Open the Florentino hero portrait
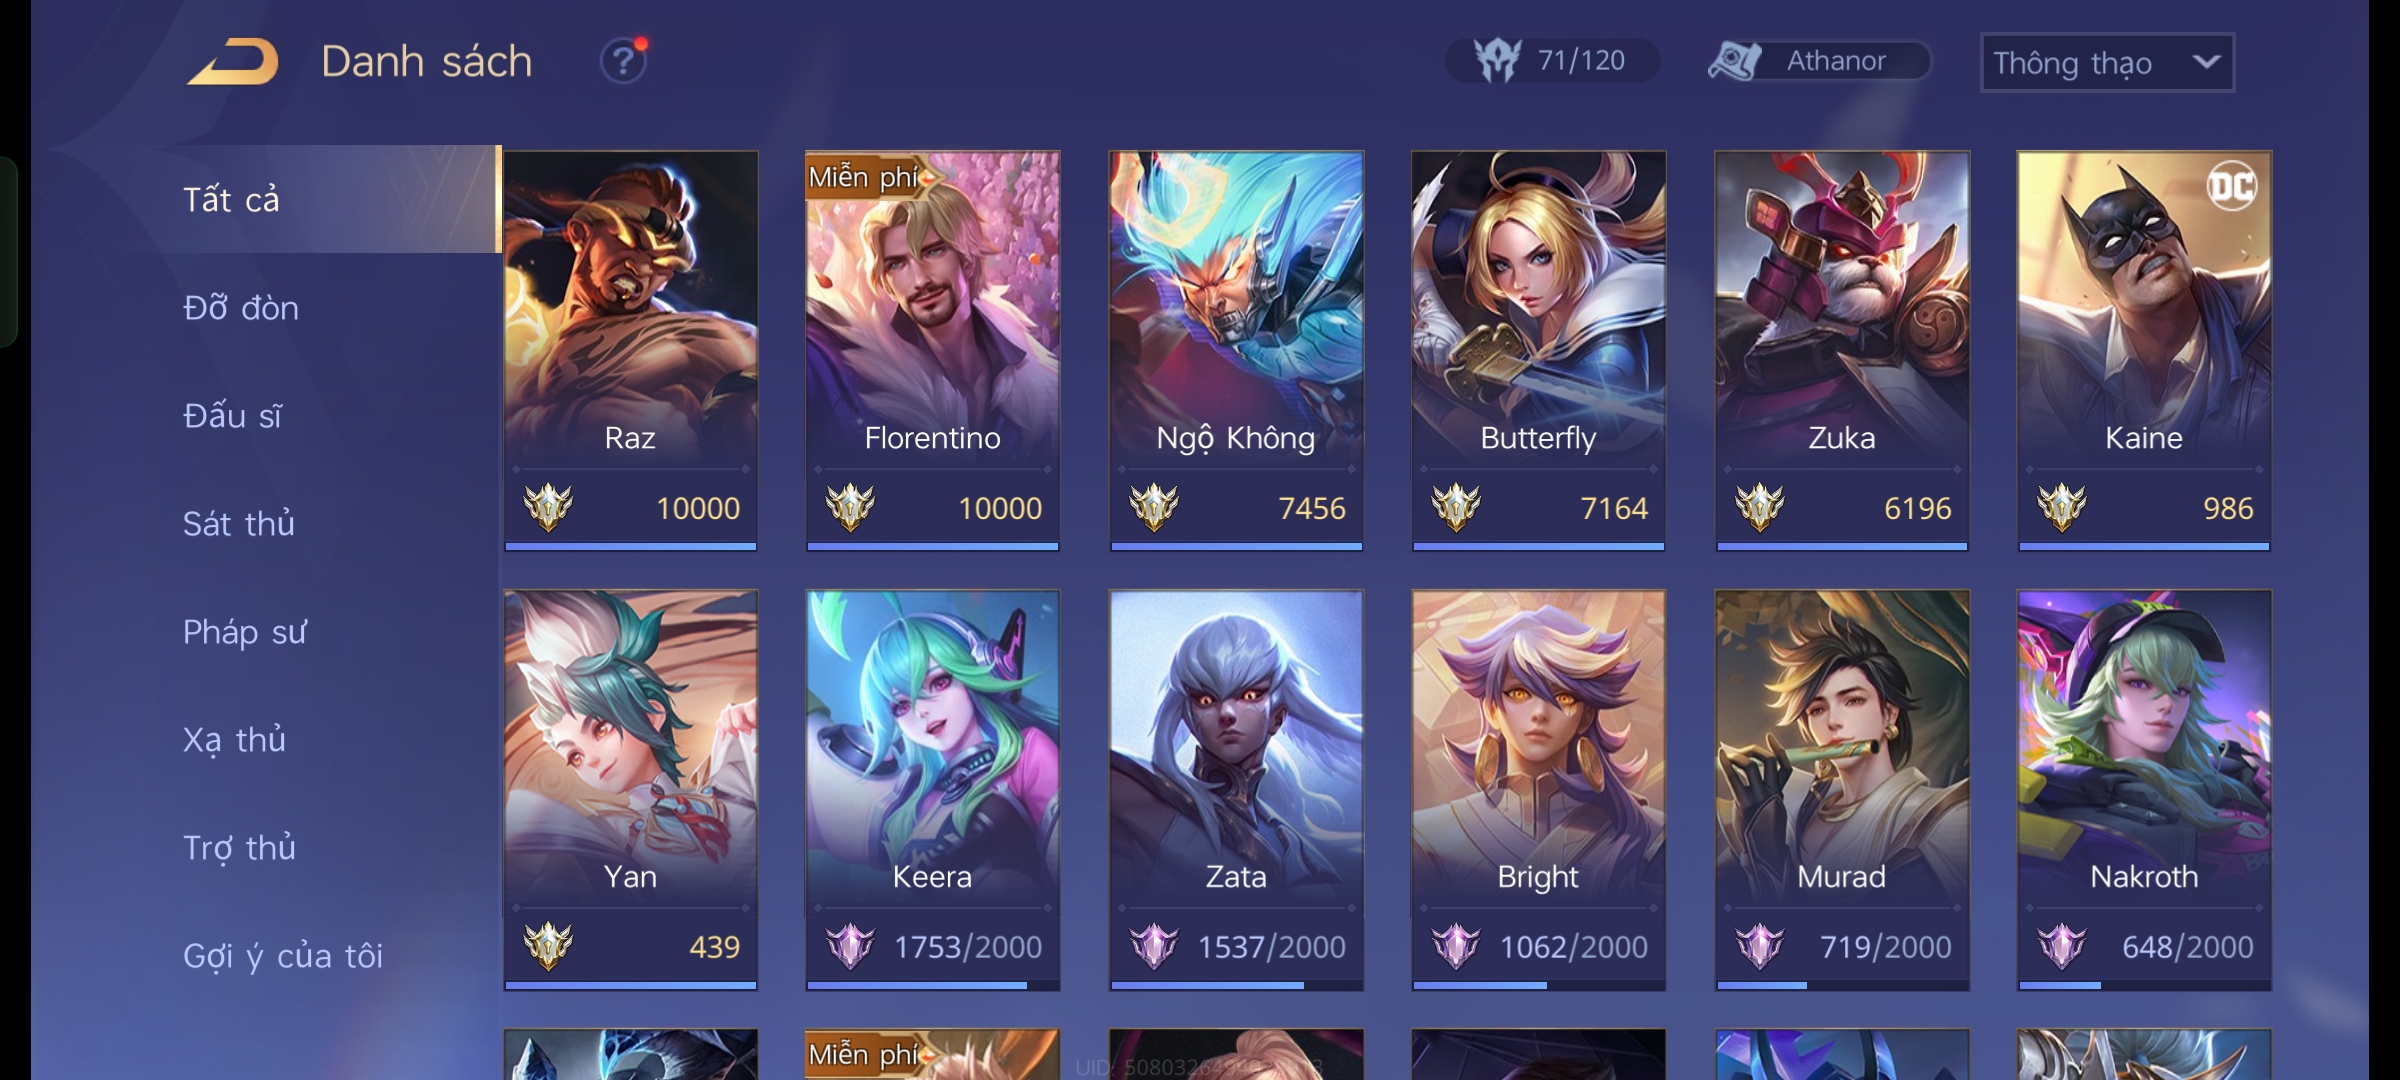Viewport: 2400px width, 1080px height. point(932,310)
